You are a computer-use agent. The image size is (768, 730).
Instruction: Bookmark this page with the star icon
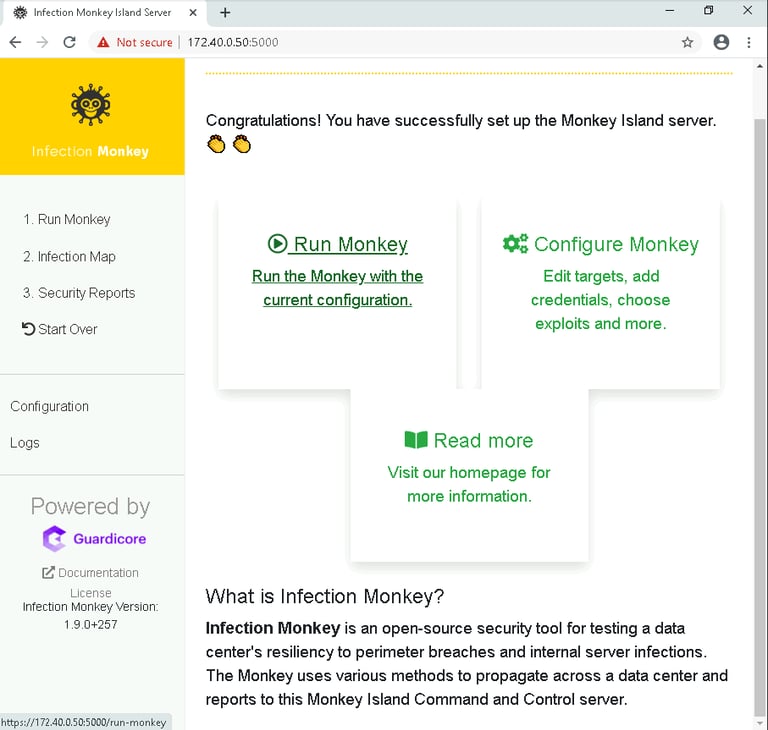click(687, 43)
